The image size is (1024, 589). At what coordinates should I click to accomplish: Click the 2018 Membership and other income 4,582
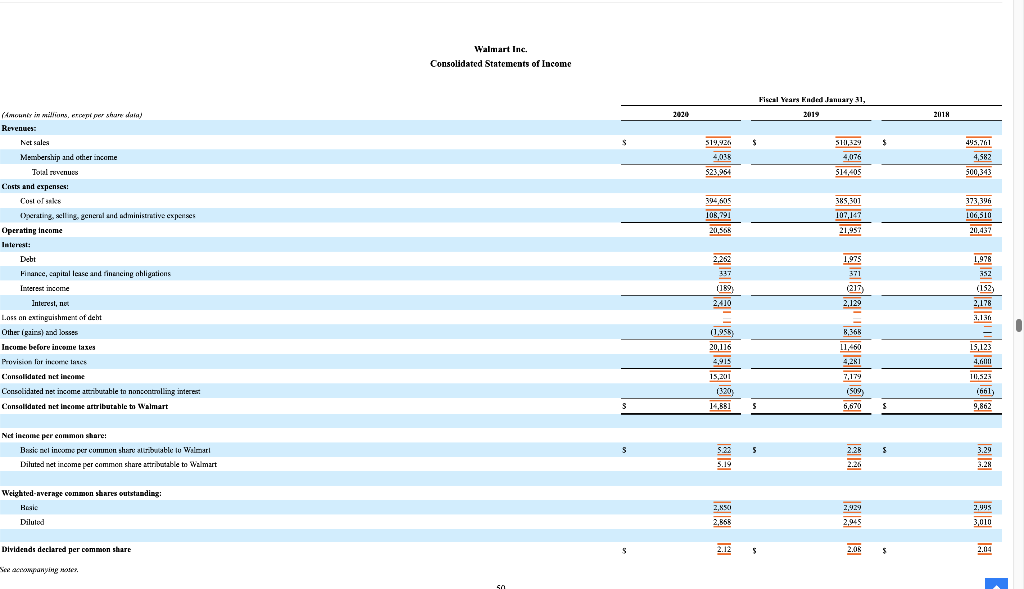point(982,157)
